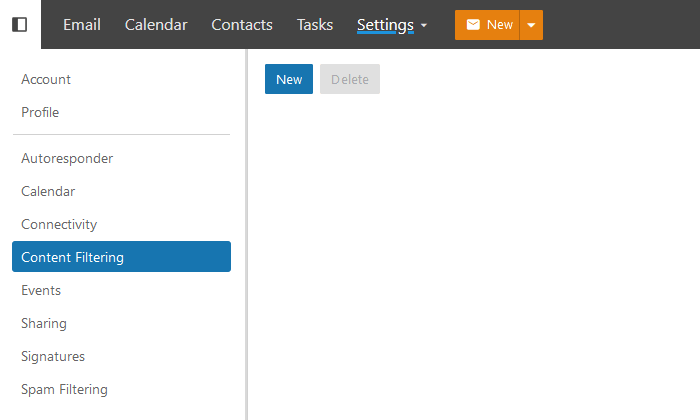Screen dimensions: 700x420
Task: Go to Sharing settings
Action: (x=44, y=324)
